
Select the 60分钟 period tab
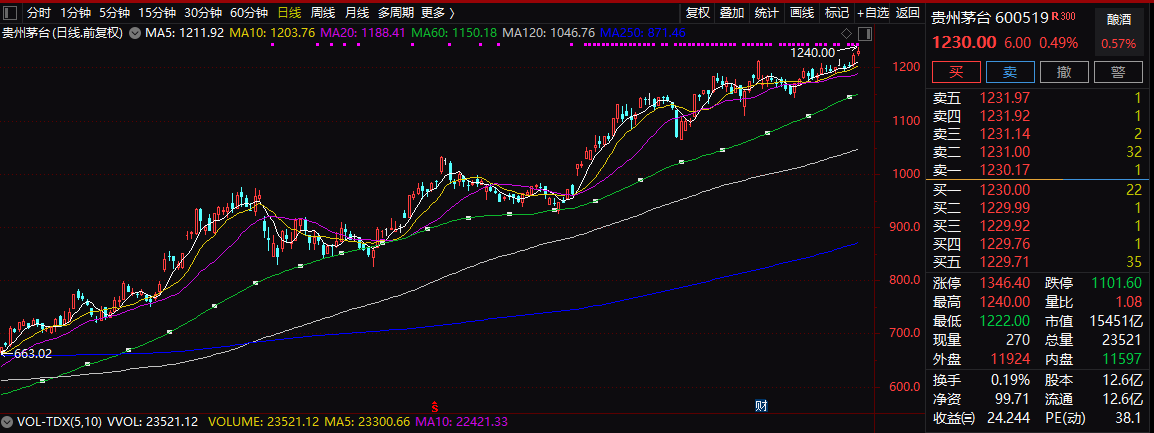[248, 13]
